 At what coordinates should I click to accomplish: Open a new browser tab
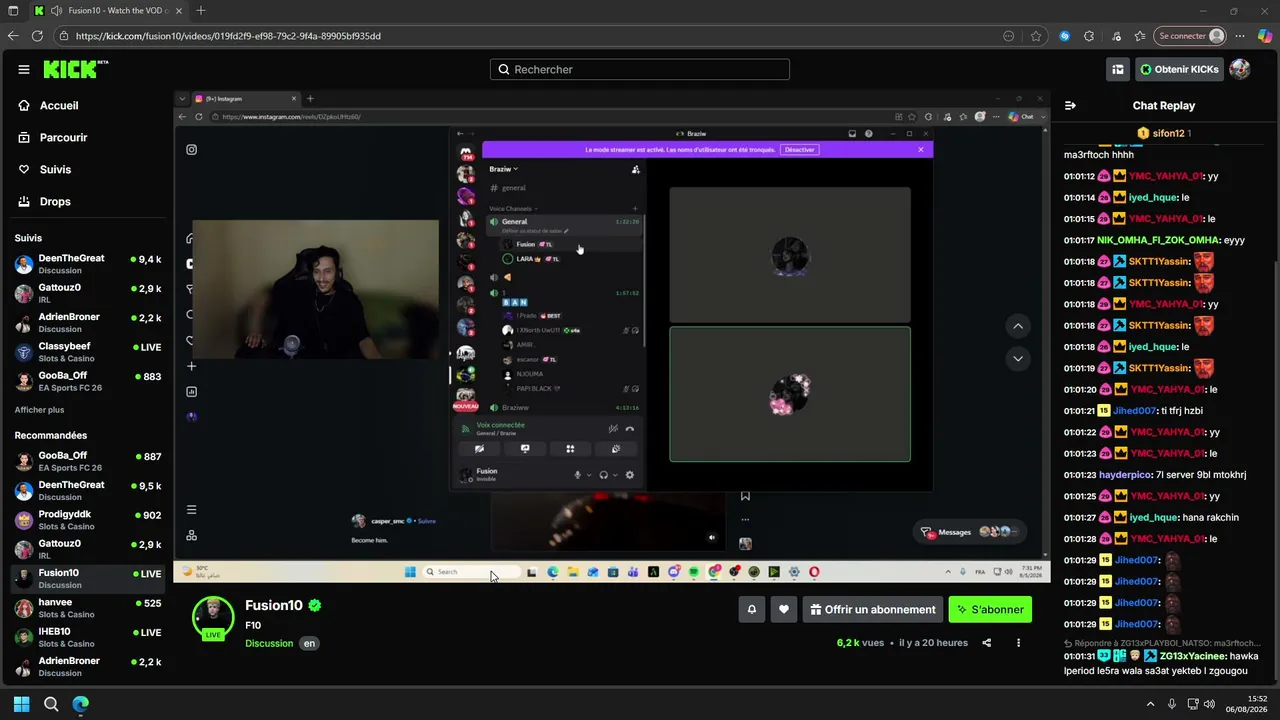click(x=201, y=11)
